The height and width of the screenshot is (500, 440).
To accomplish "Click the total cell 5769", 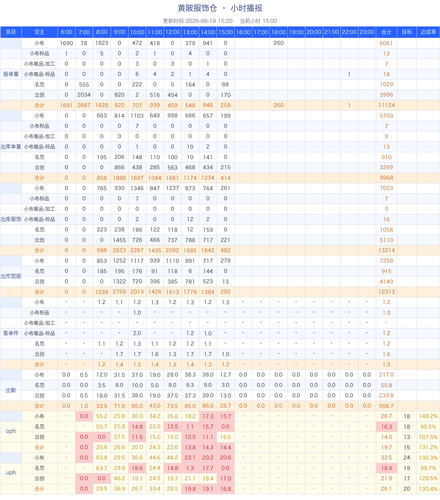I will click(x=386, y=116).
